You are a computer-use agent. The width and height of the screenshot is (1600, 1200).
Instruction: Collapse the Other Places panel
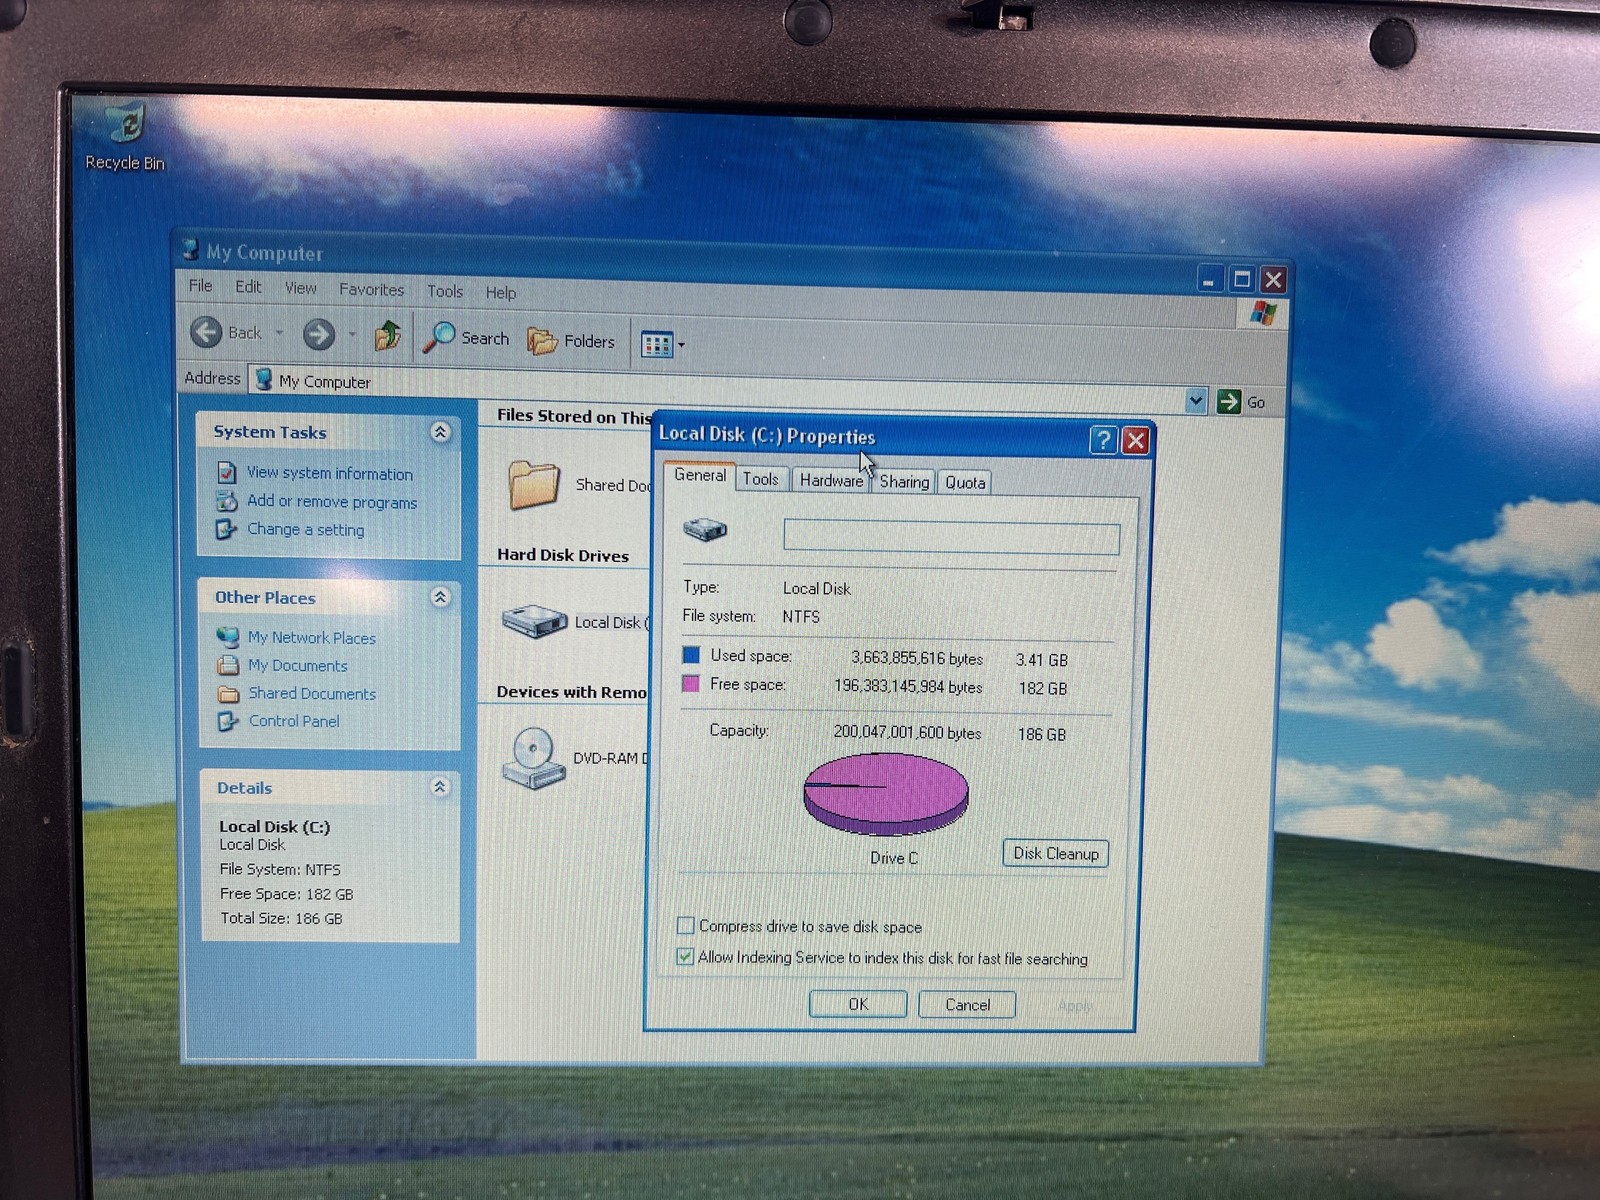coord(440,597)
